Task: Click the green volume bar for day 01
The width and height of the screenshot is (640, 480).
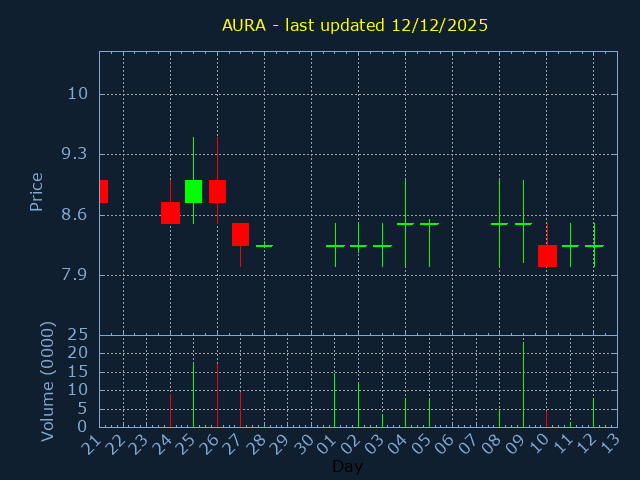Action: [335, 400]
